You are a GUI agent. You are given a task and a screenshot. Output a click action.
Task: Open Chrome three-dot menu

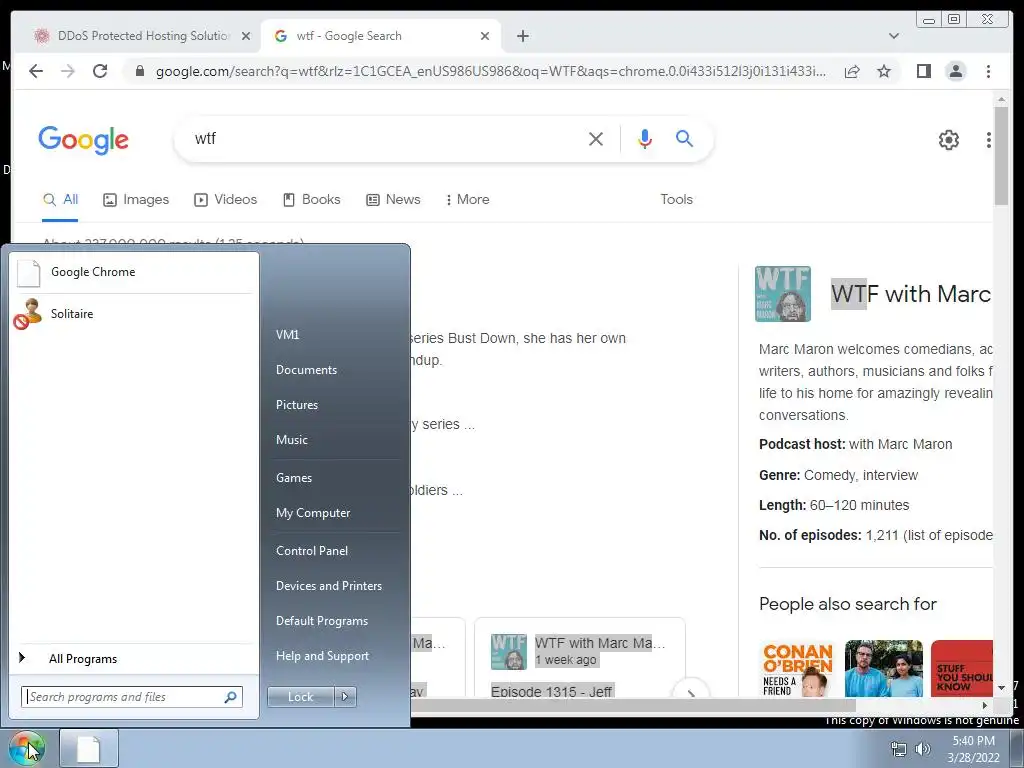[988, 71]
